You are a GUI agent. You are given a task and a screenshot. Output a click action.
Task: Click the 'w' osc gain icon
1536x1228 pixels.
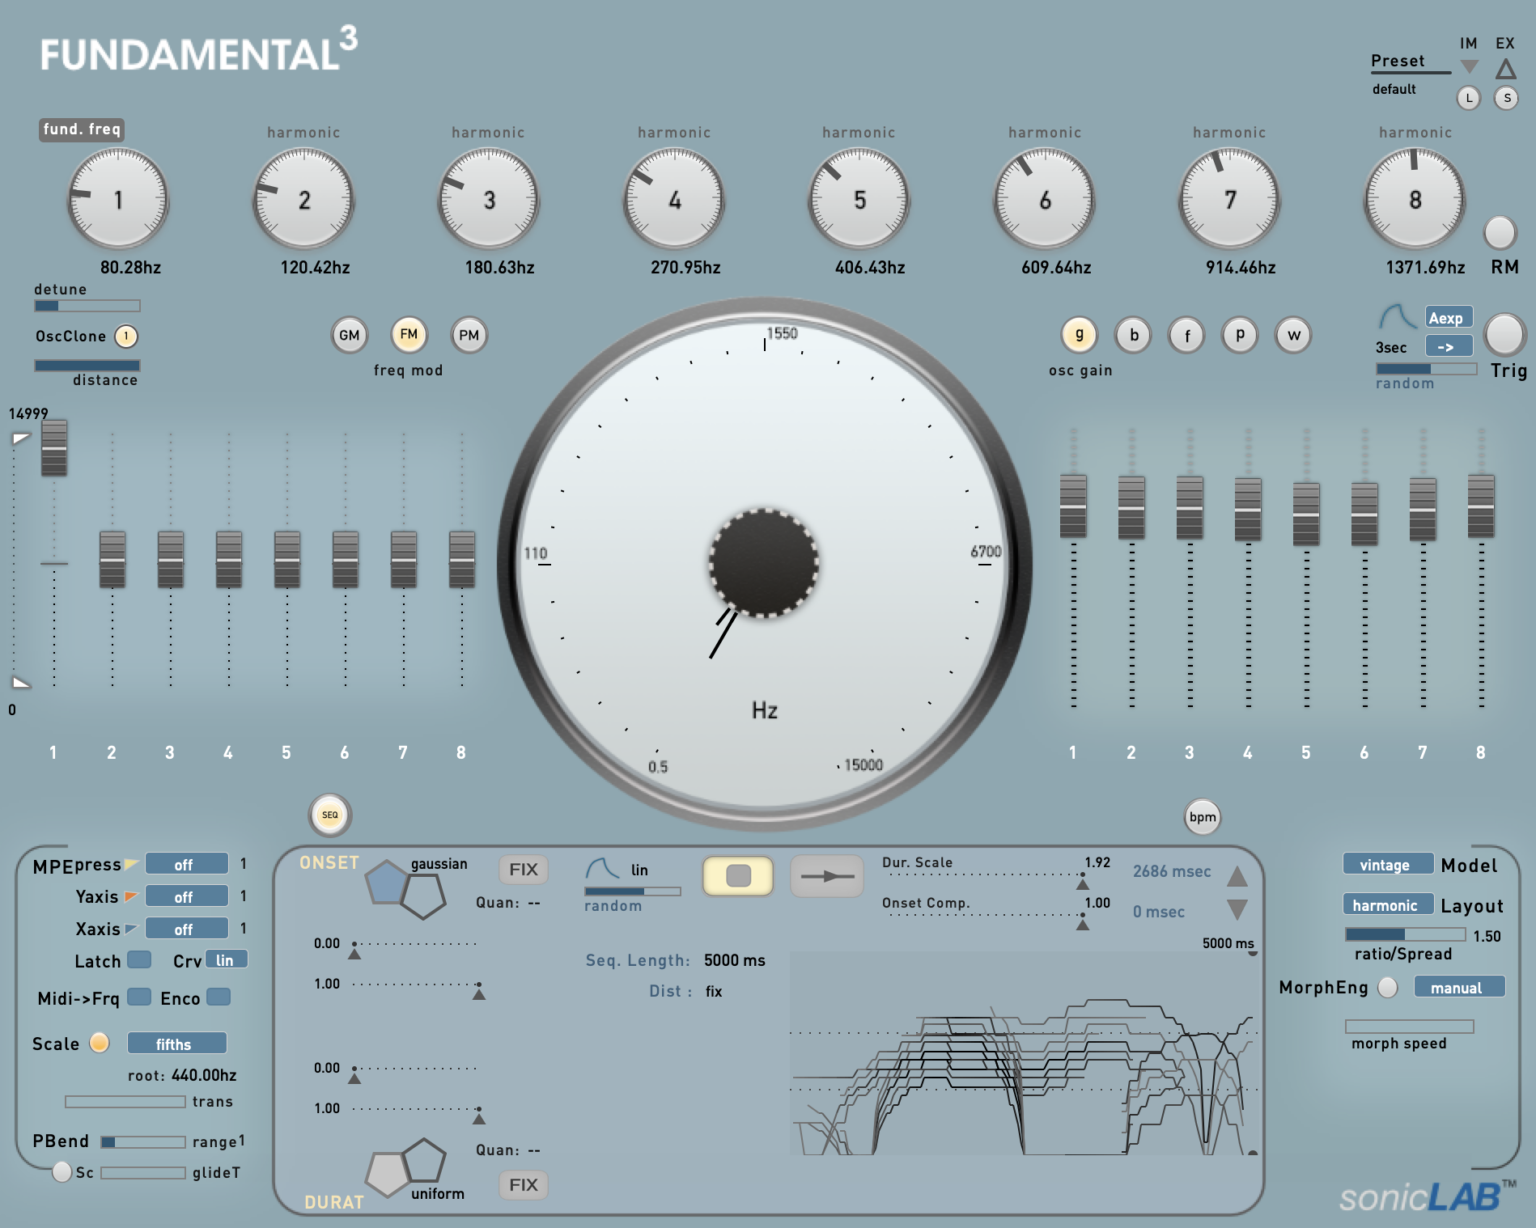coord(1292,336)
